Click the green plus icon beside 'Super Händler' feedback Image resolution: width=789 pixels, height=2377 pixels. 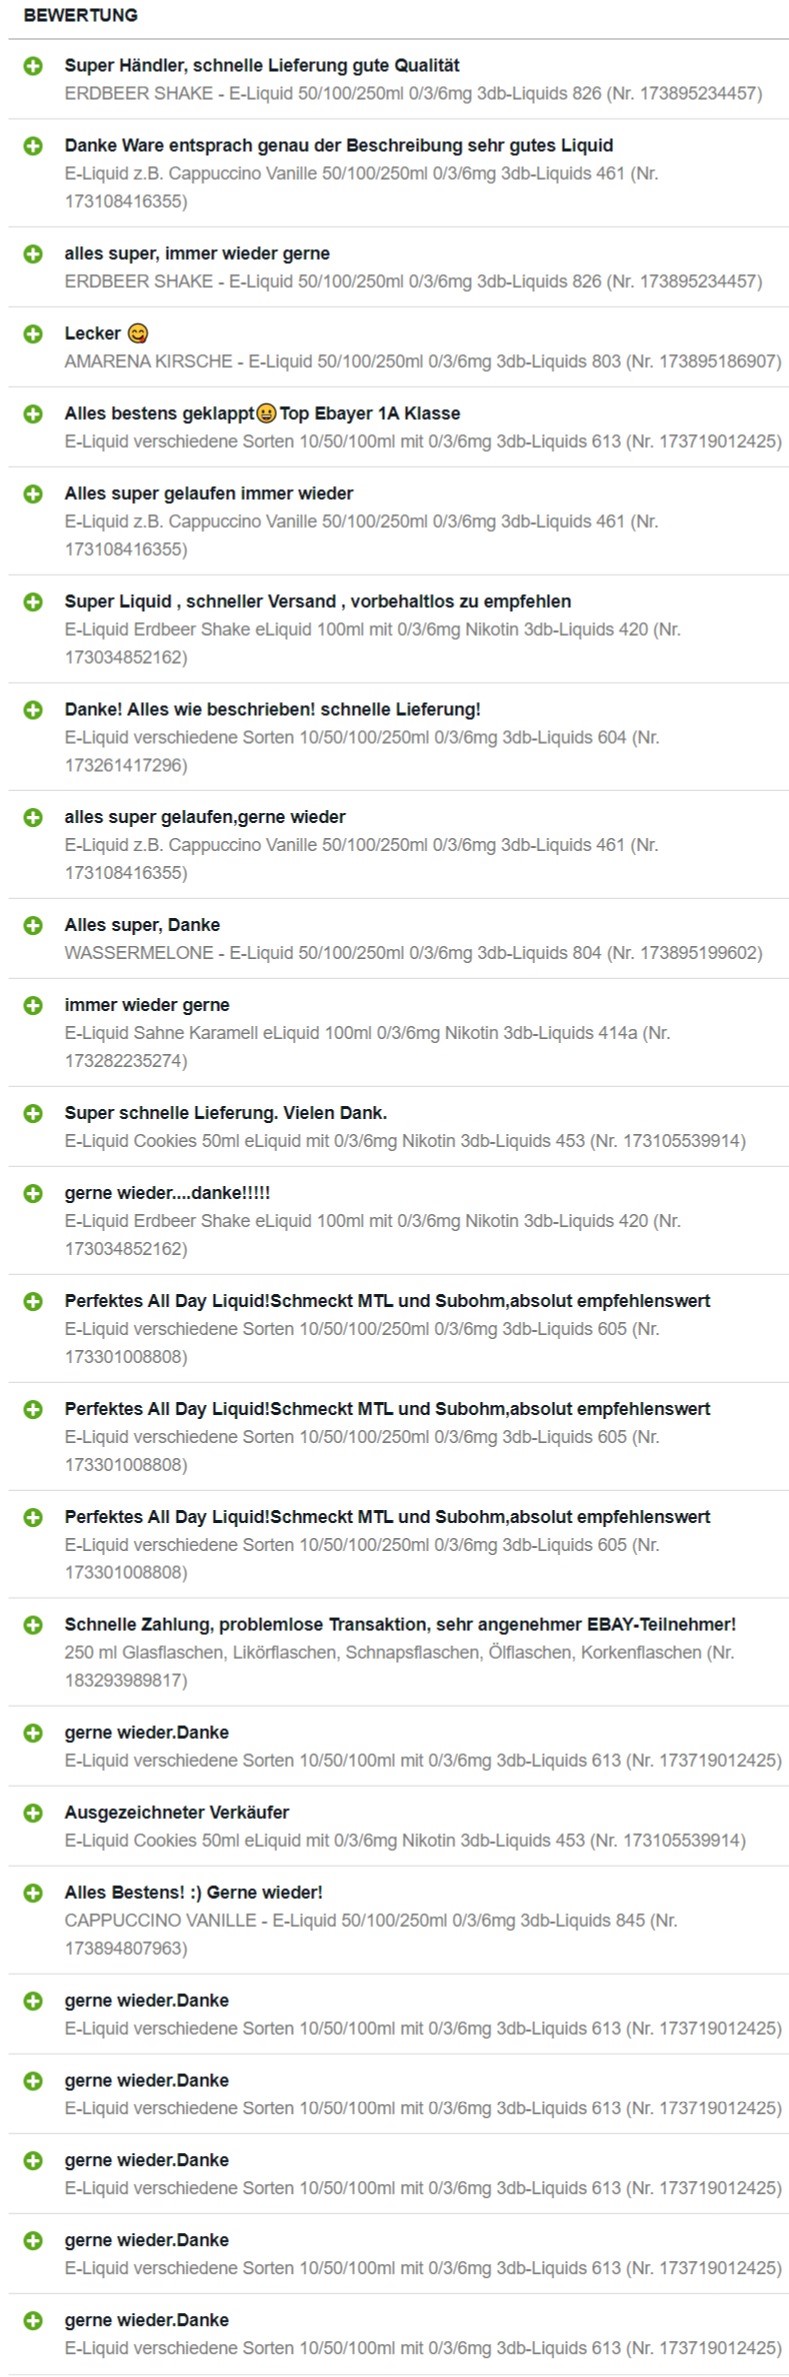point(33,66)
